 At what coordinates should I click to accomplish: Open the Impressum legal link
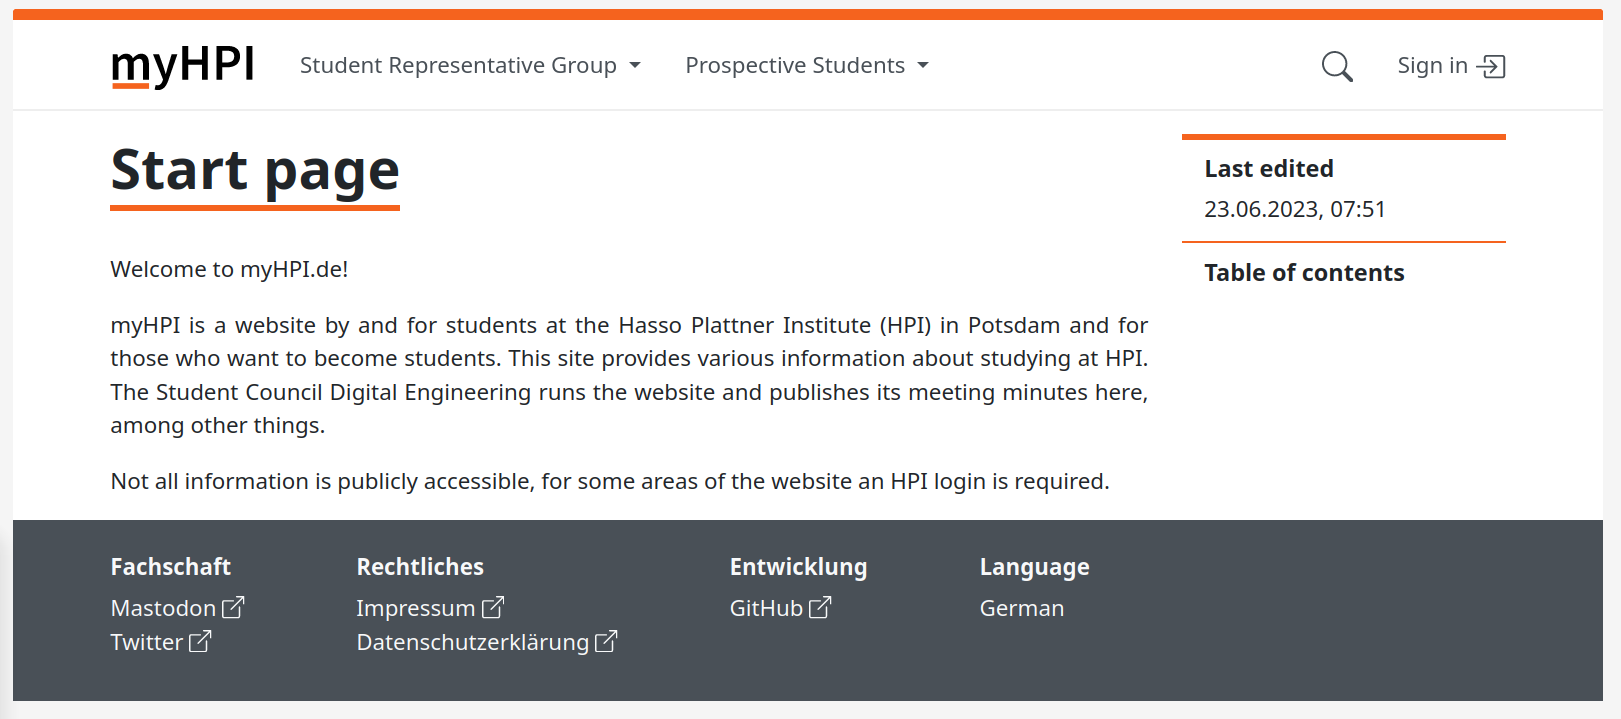415,608
